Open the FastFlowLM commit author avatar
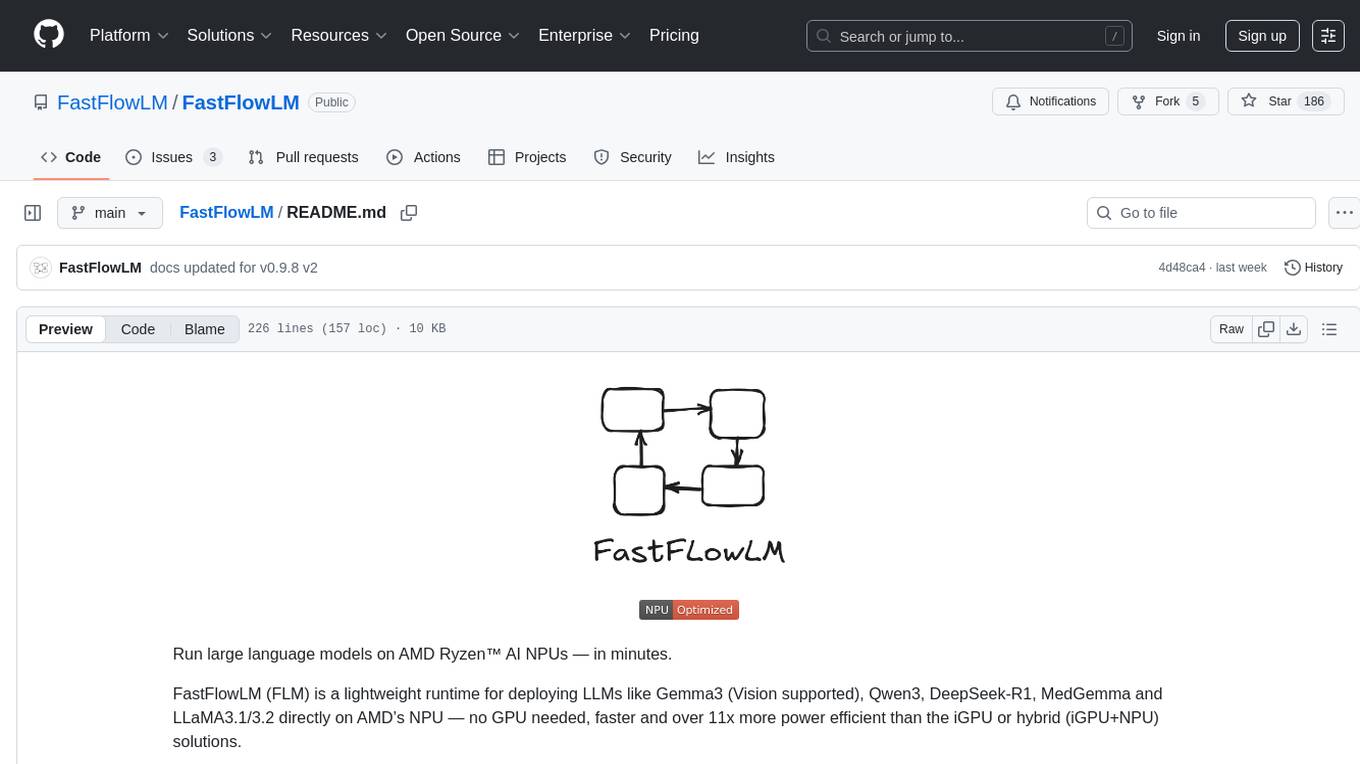This screenshot has height=764, width=1360. tap(40, 267)
